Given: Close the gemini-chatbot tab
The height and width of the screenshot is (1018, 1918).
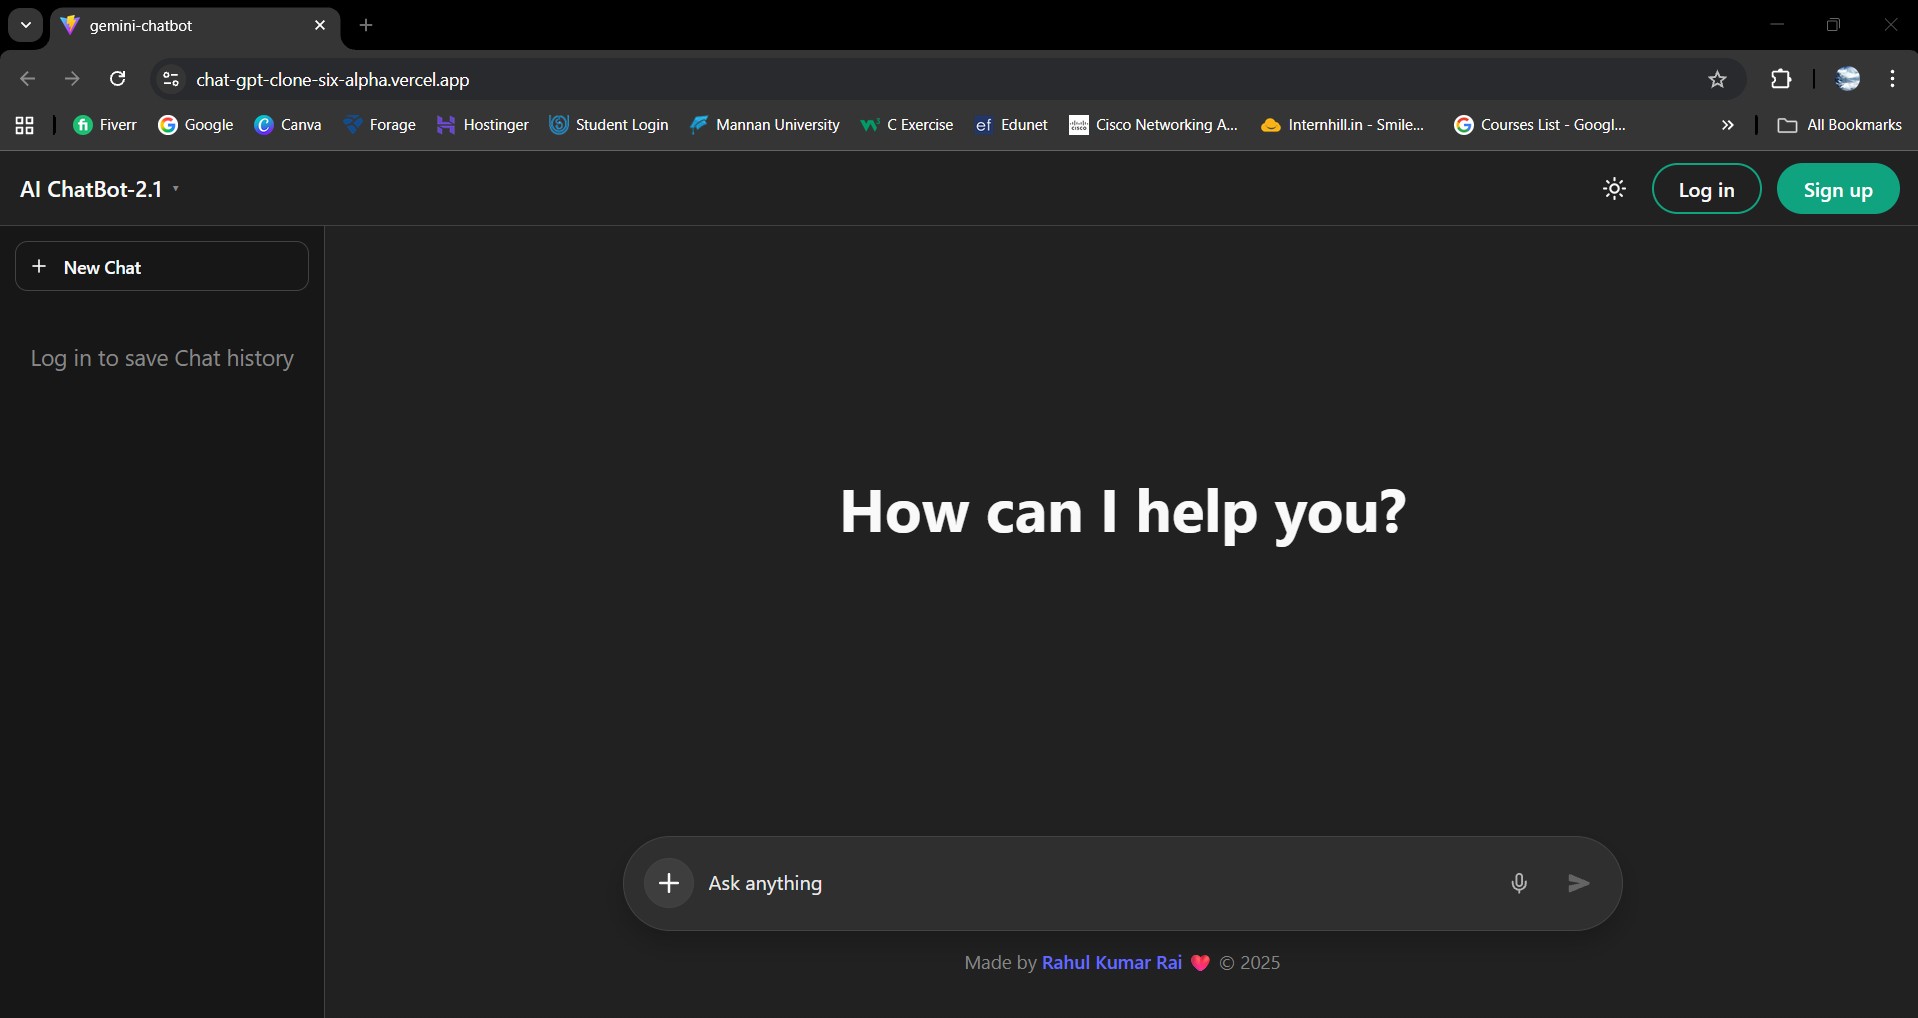Looking at the screenshot, I should (x=320, y=25).
